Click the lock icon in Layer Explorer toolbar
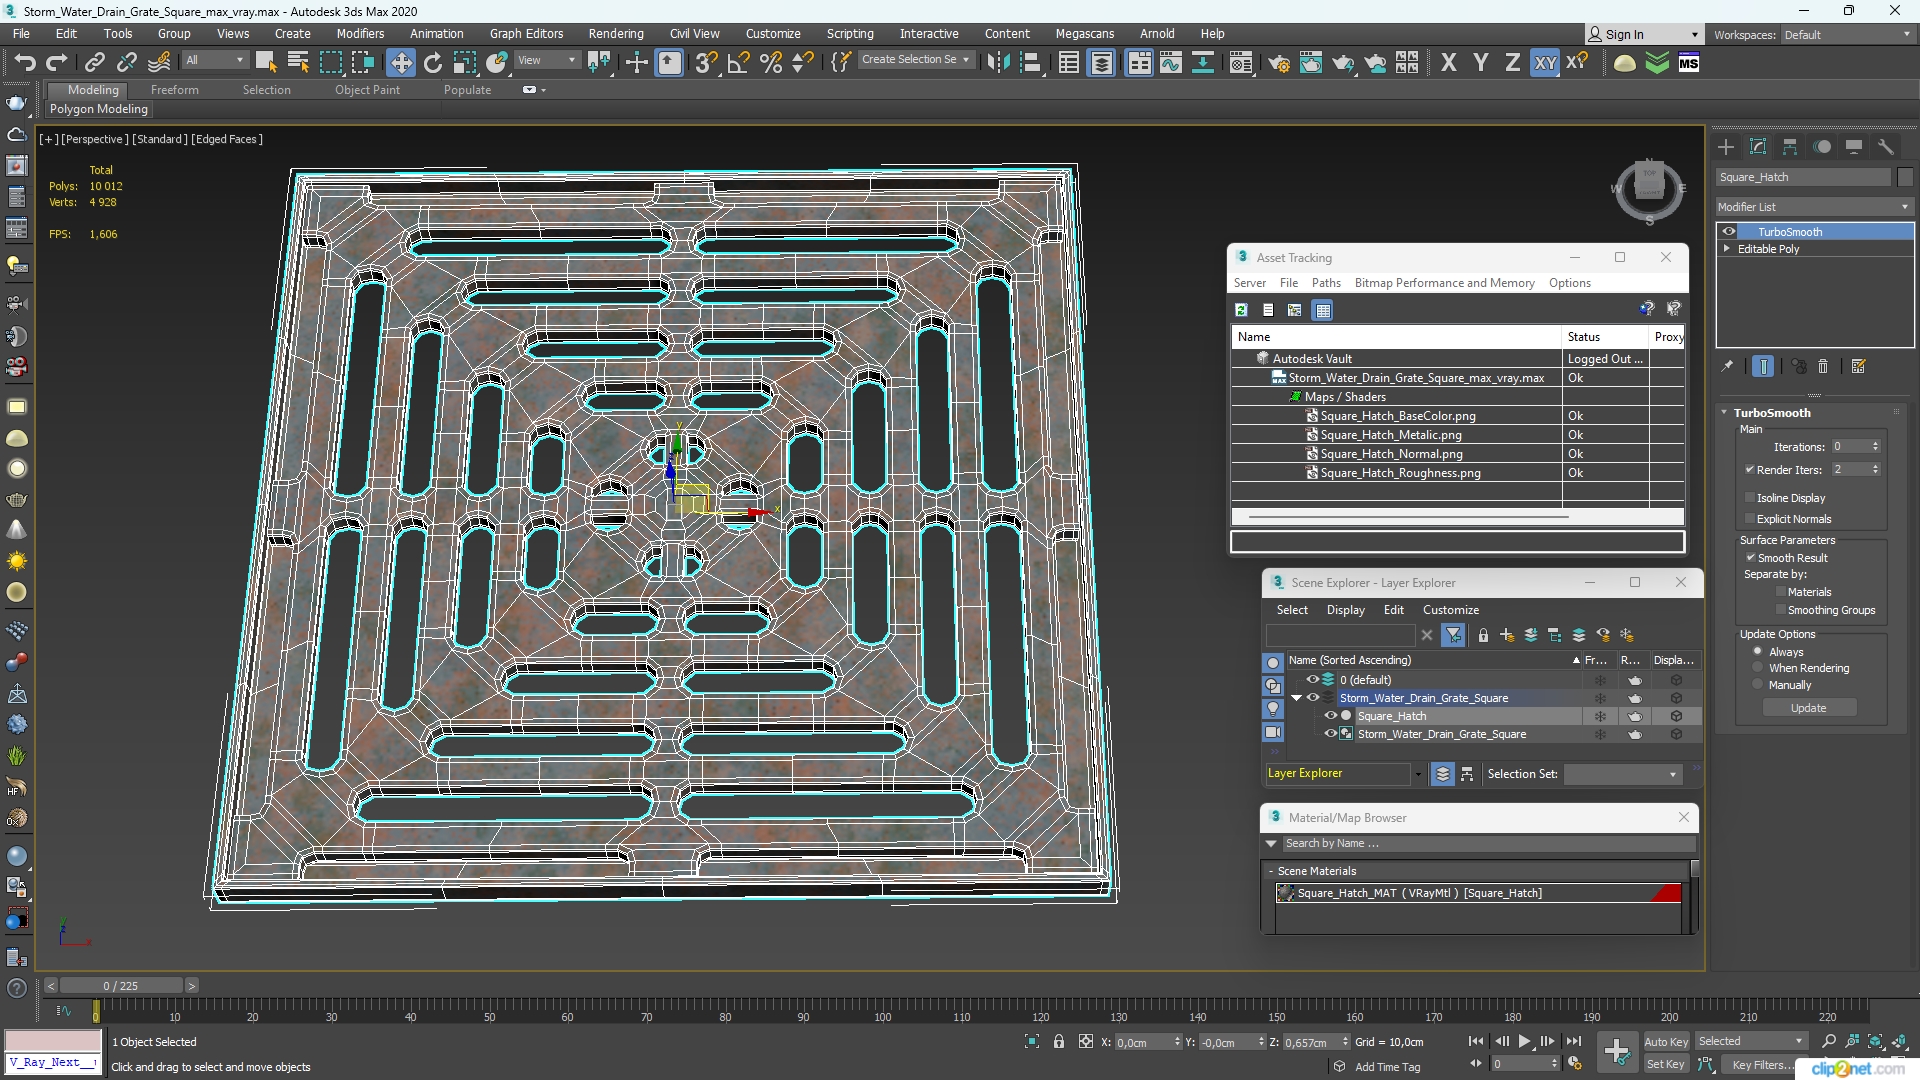Image resolution: width=1920 pixels, height=1080 pixels. tap(1483, 635)
